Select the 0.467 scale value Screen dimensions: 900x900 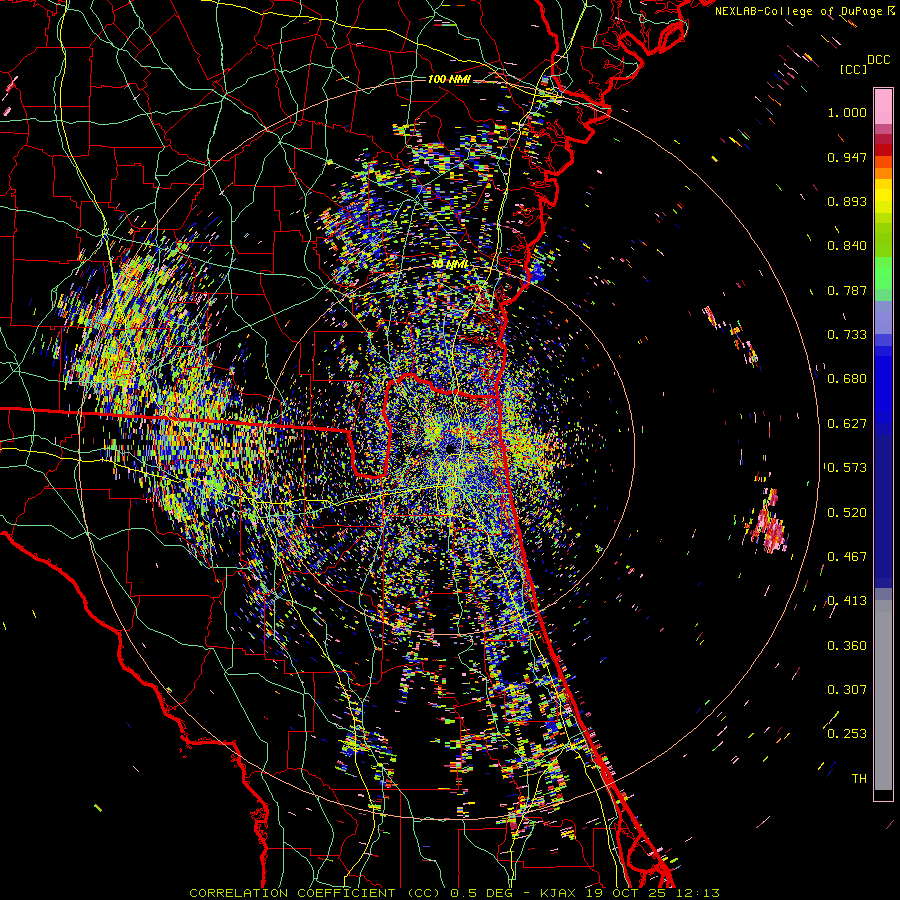coord(847,557)
